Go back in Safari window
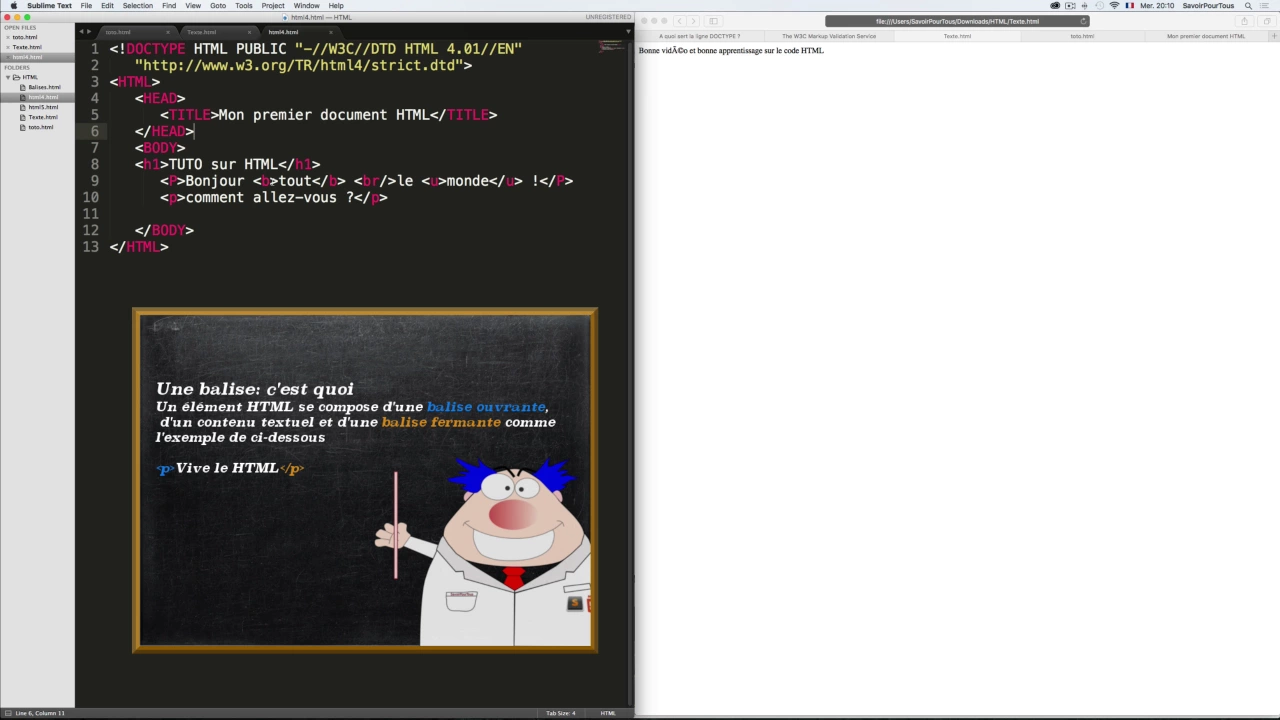The image size is (1280, 720). click(679, 21)
